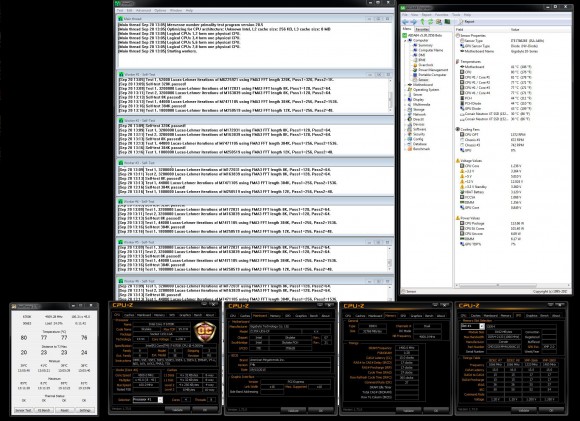This screenshot has width=580, height=421.
Task: Click the AIDA64 refresh icon
Action: point(430,22)
